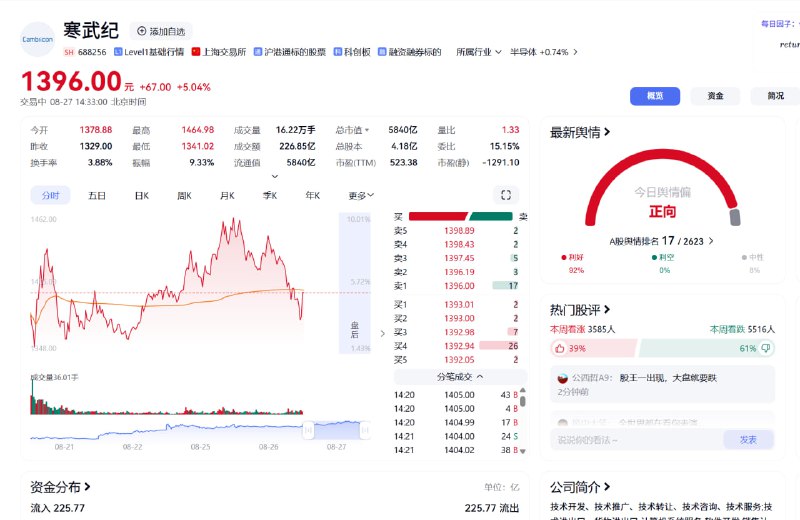Expand more quote data chevron below stats

tap(274, 177)
